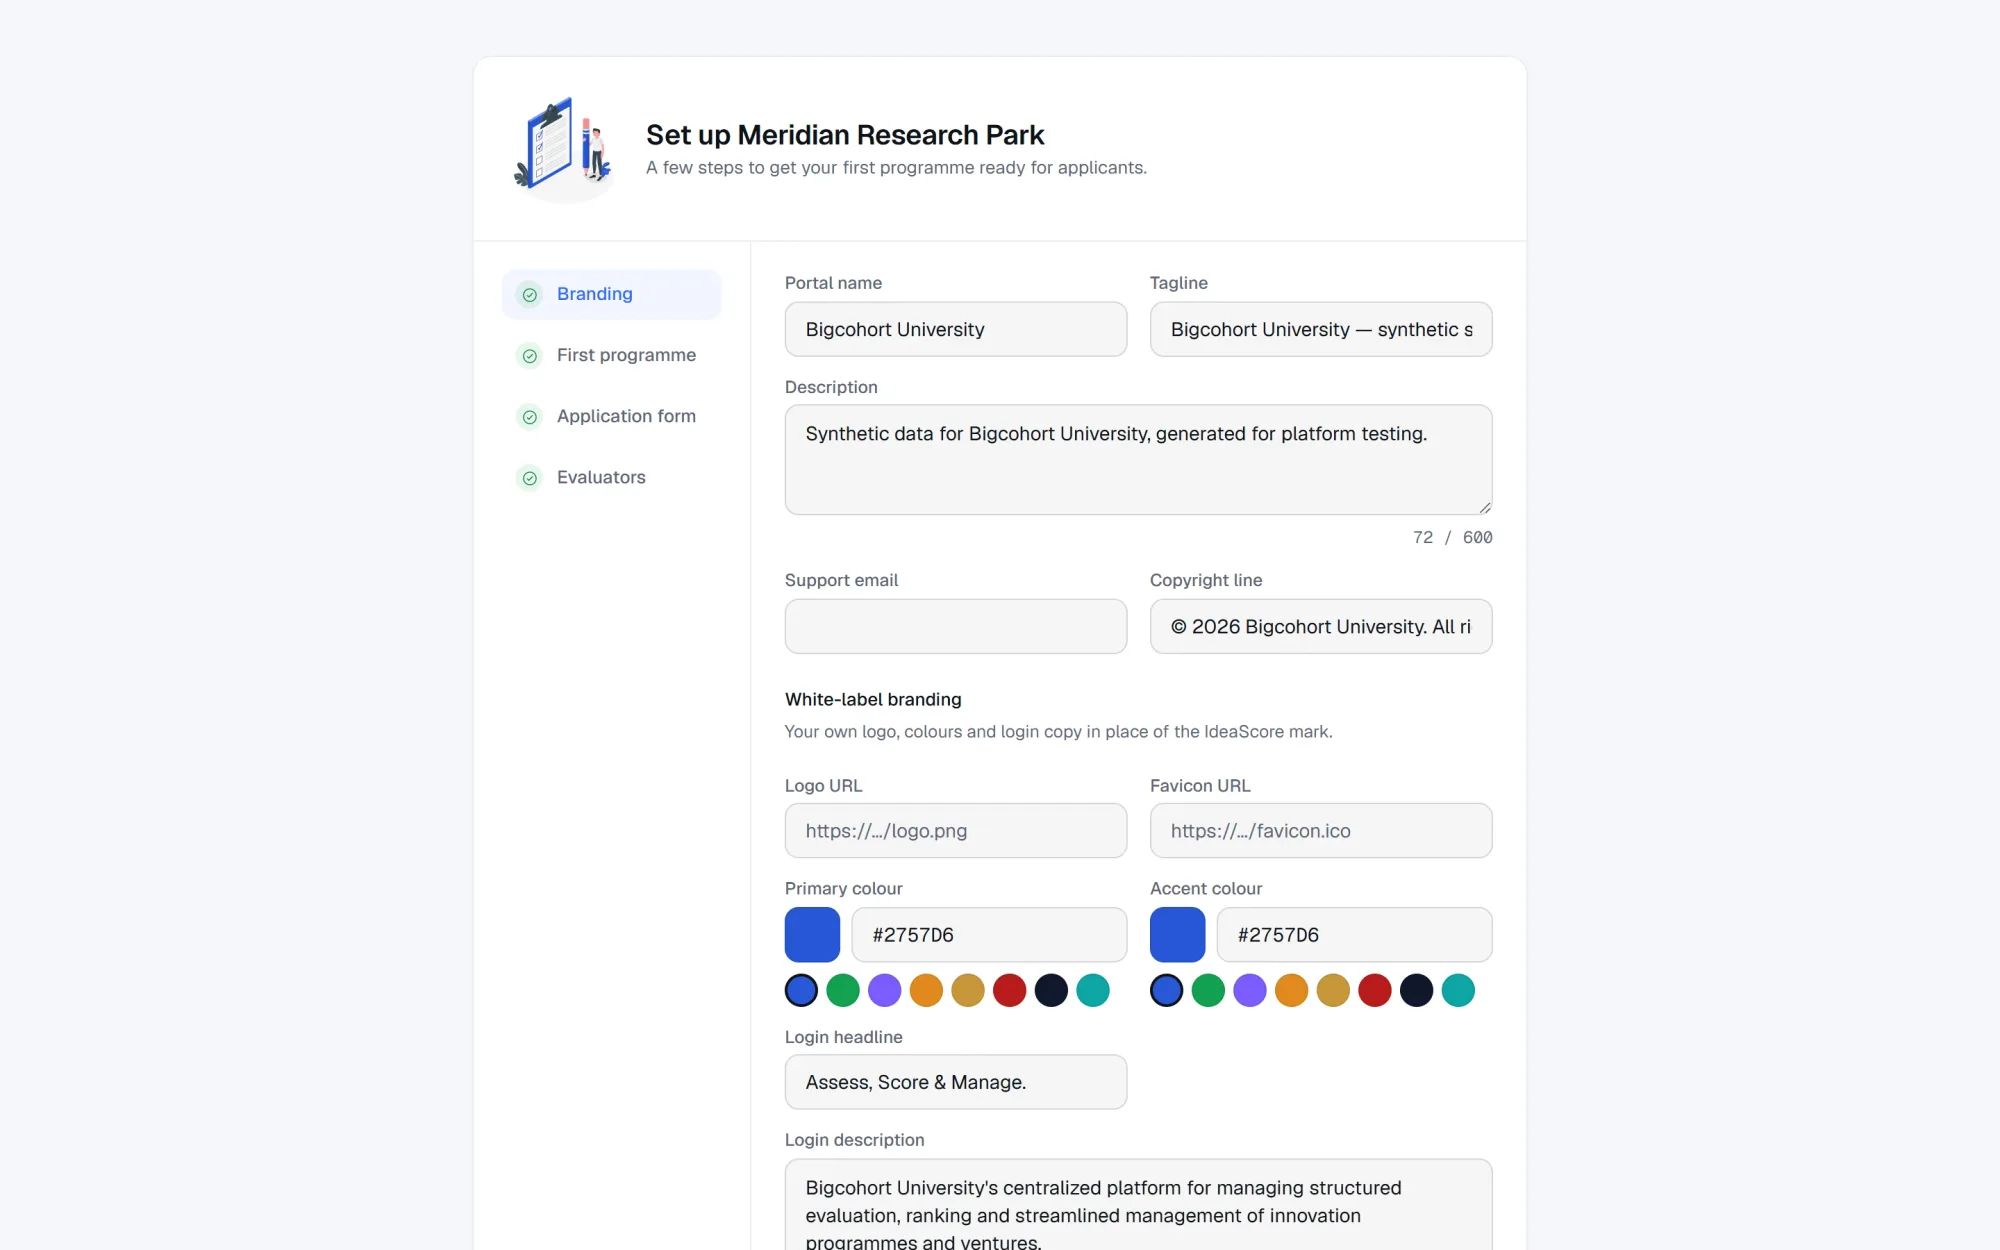Select gold preset for Primary colour
This screenshot has width=2000, height=1250.
[x=968, y=990]
